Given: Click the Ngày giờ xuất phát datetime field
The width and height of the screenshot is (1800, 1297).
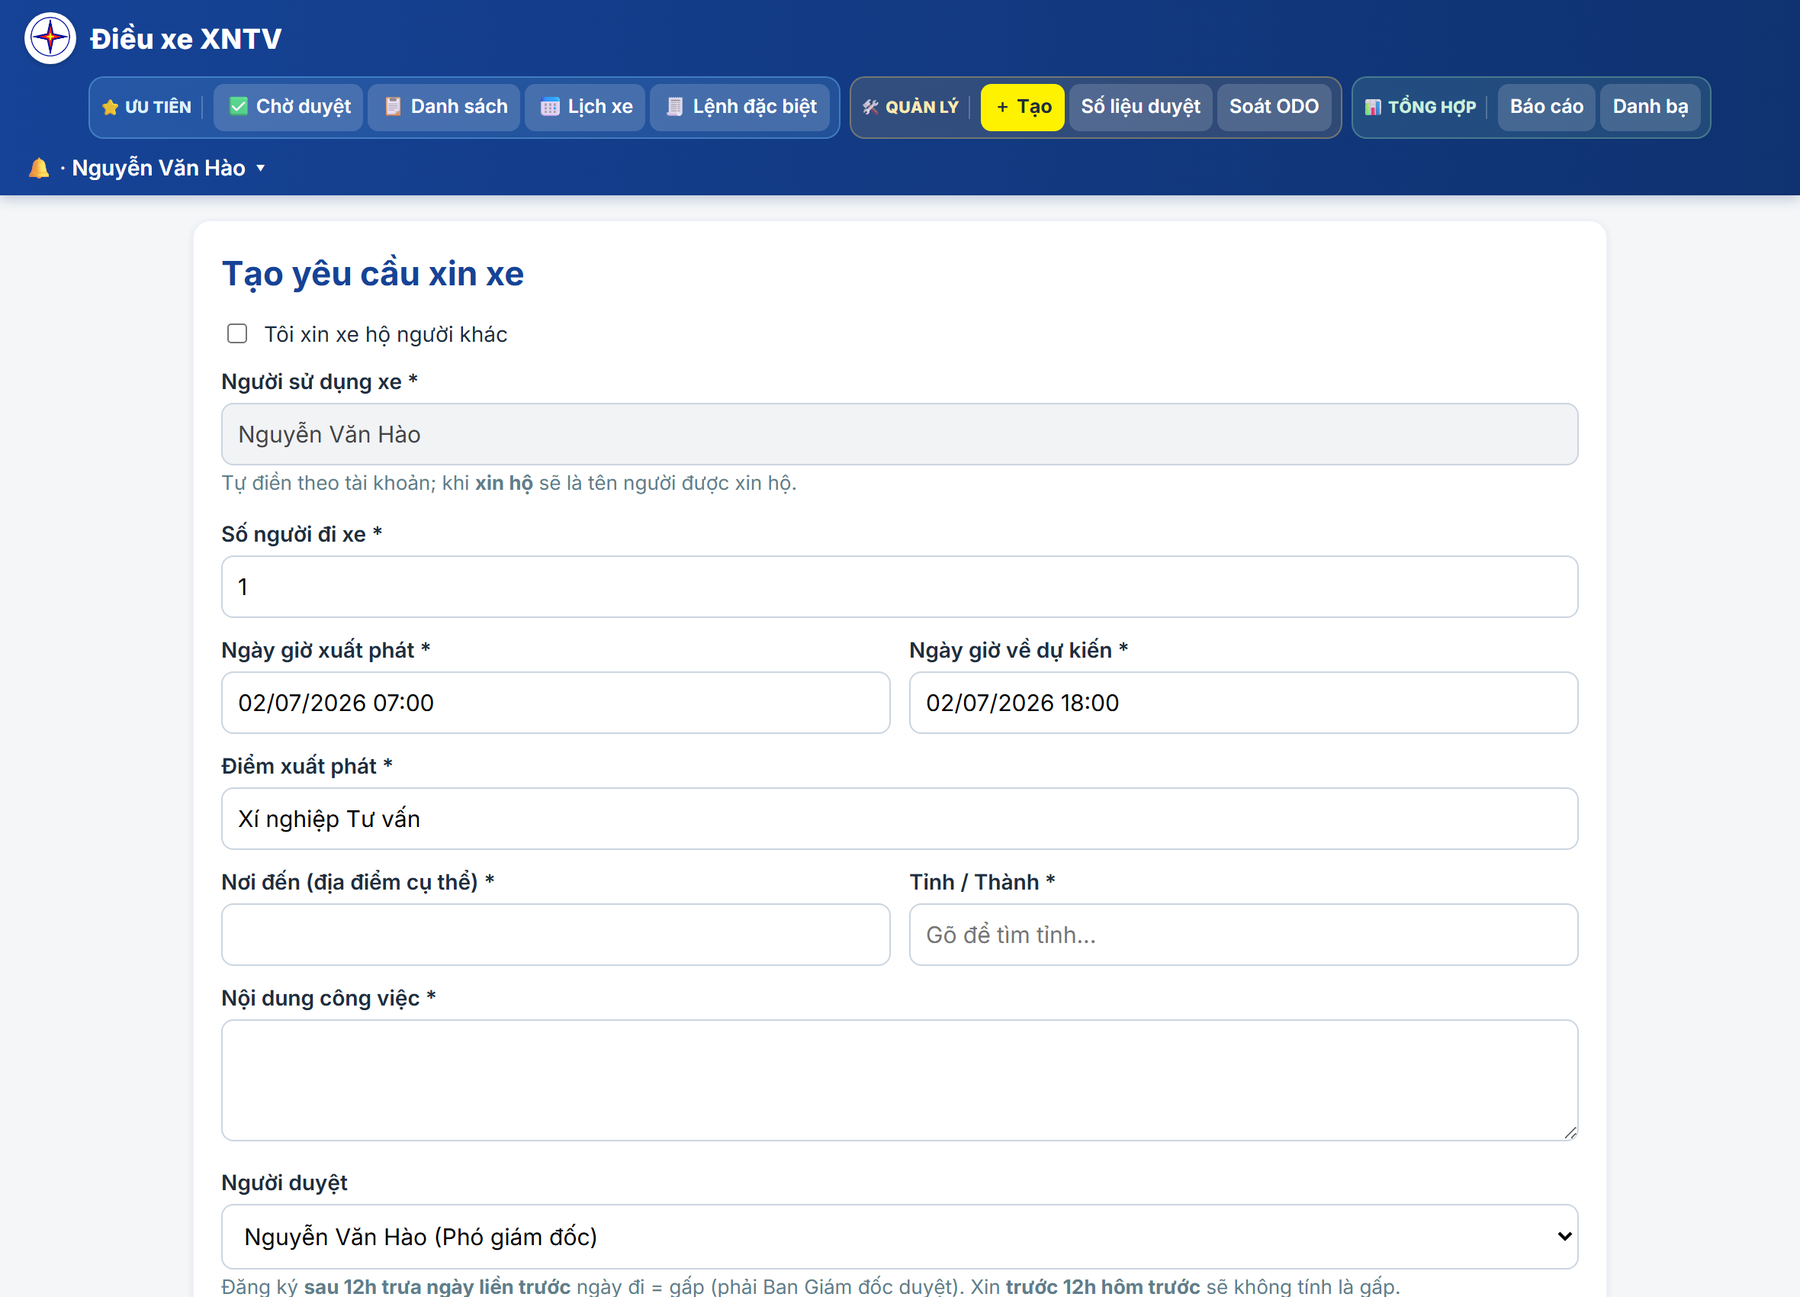Looking at the screenshot, I should click(x=555, y=702).
